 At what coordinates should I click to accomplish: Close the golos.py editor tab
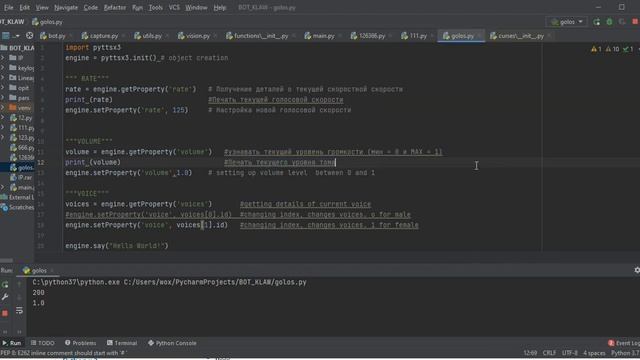[x=479, y=36]
